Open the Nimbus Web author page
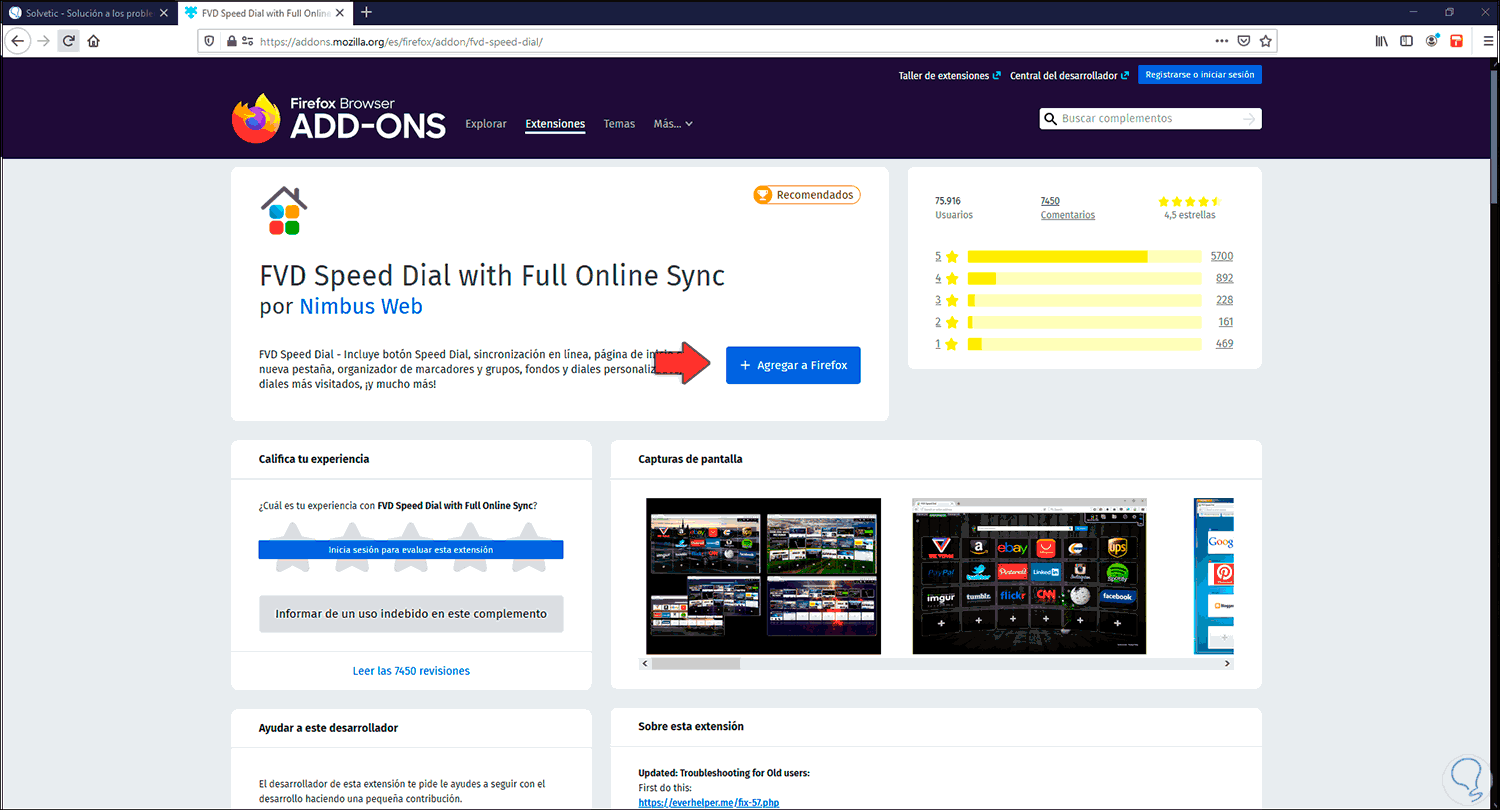This screenshot has height=810, width=1500. [361, 307]
